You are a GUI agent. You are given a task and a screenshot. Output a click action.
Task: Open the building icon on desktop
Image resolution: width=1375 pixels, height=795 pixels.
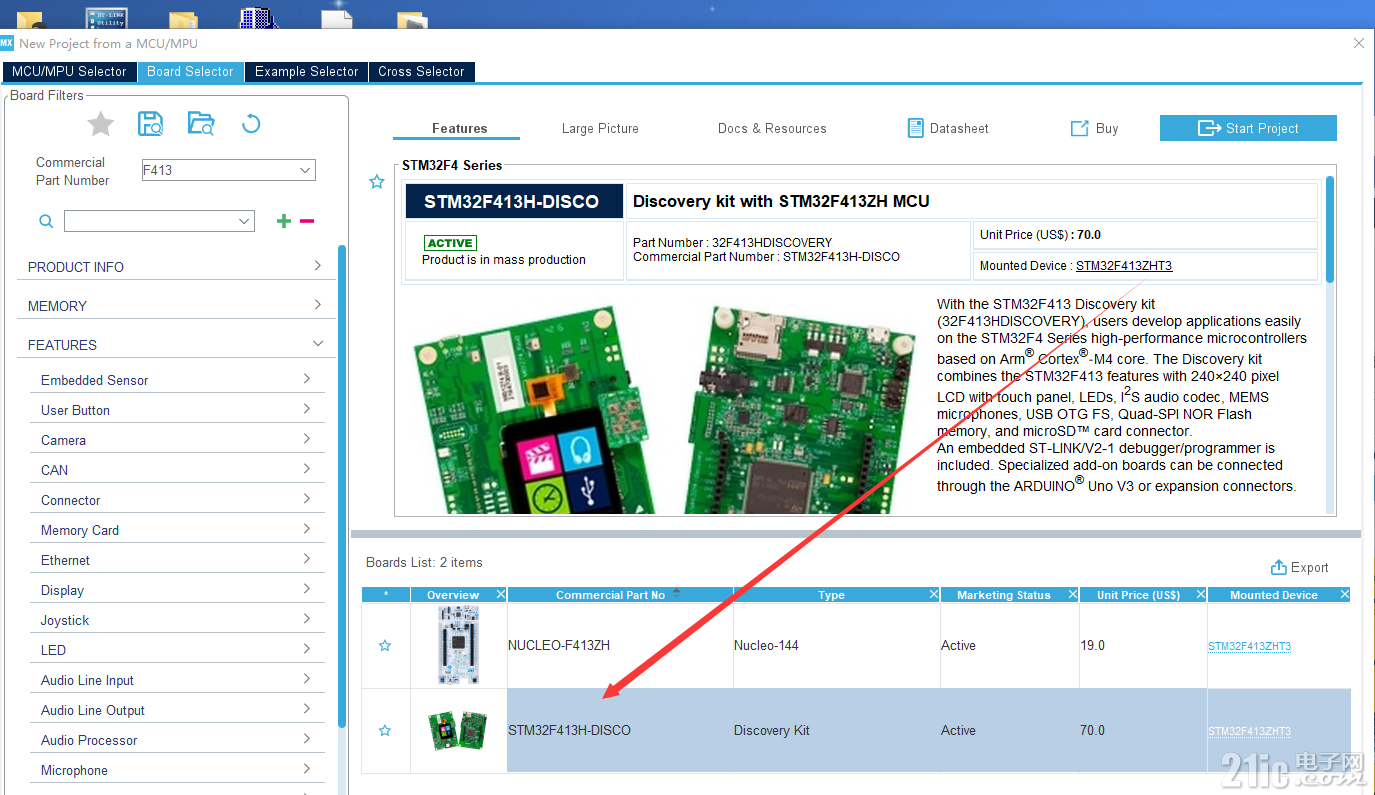[x=258, y=17]
